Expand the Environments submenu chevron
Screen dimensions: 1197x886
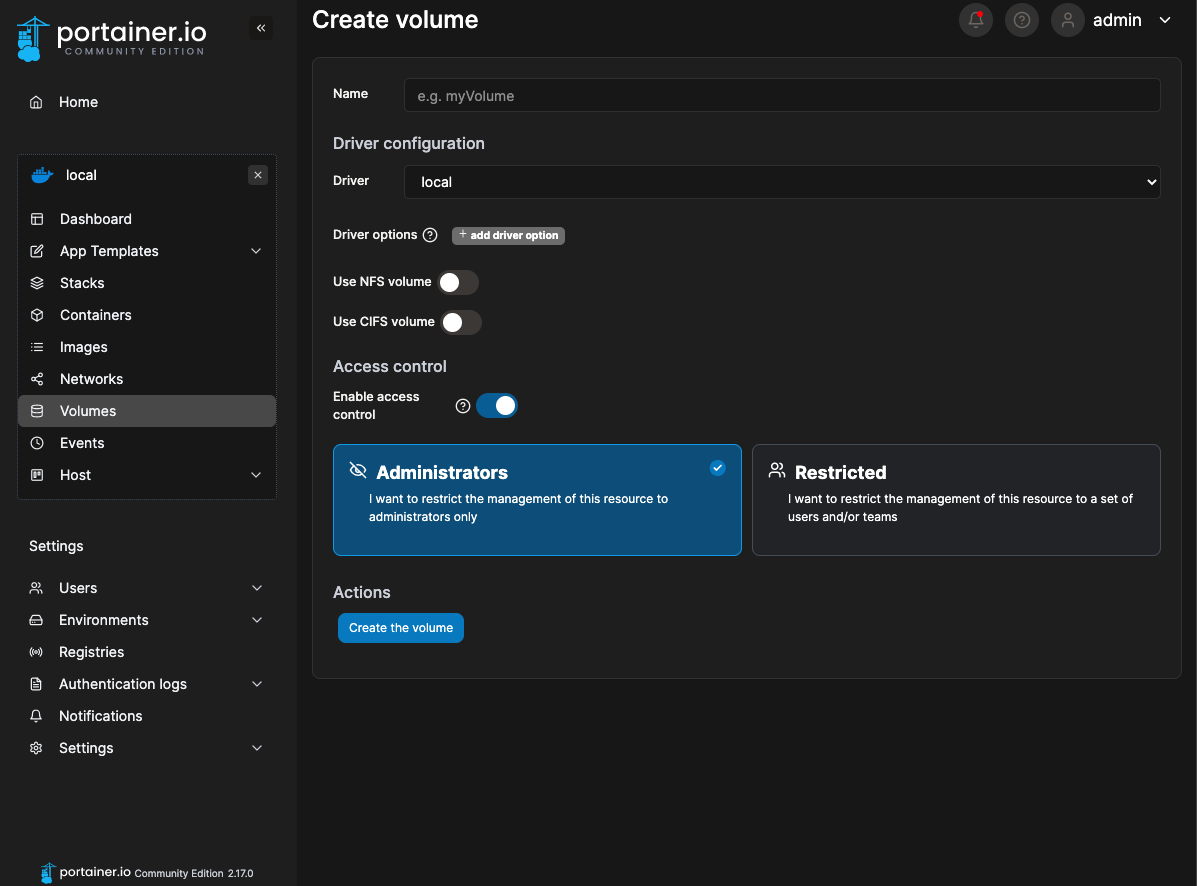click(256, 620)
